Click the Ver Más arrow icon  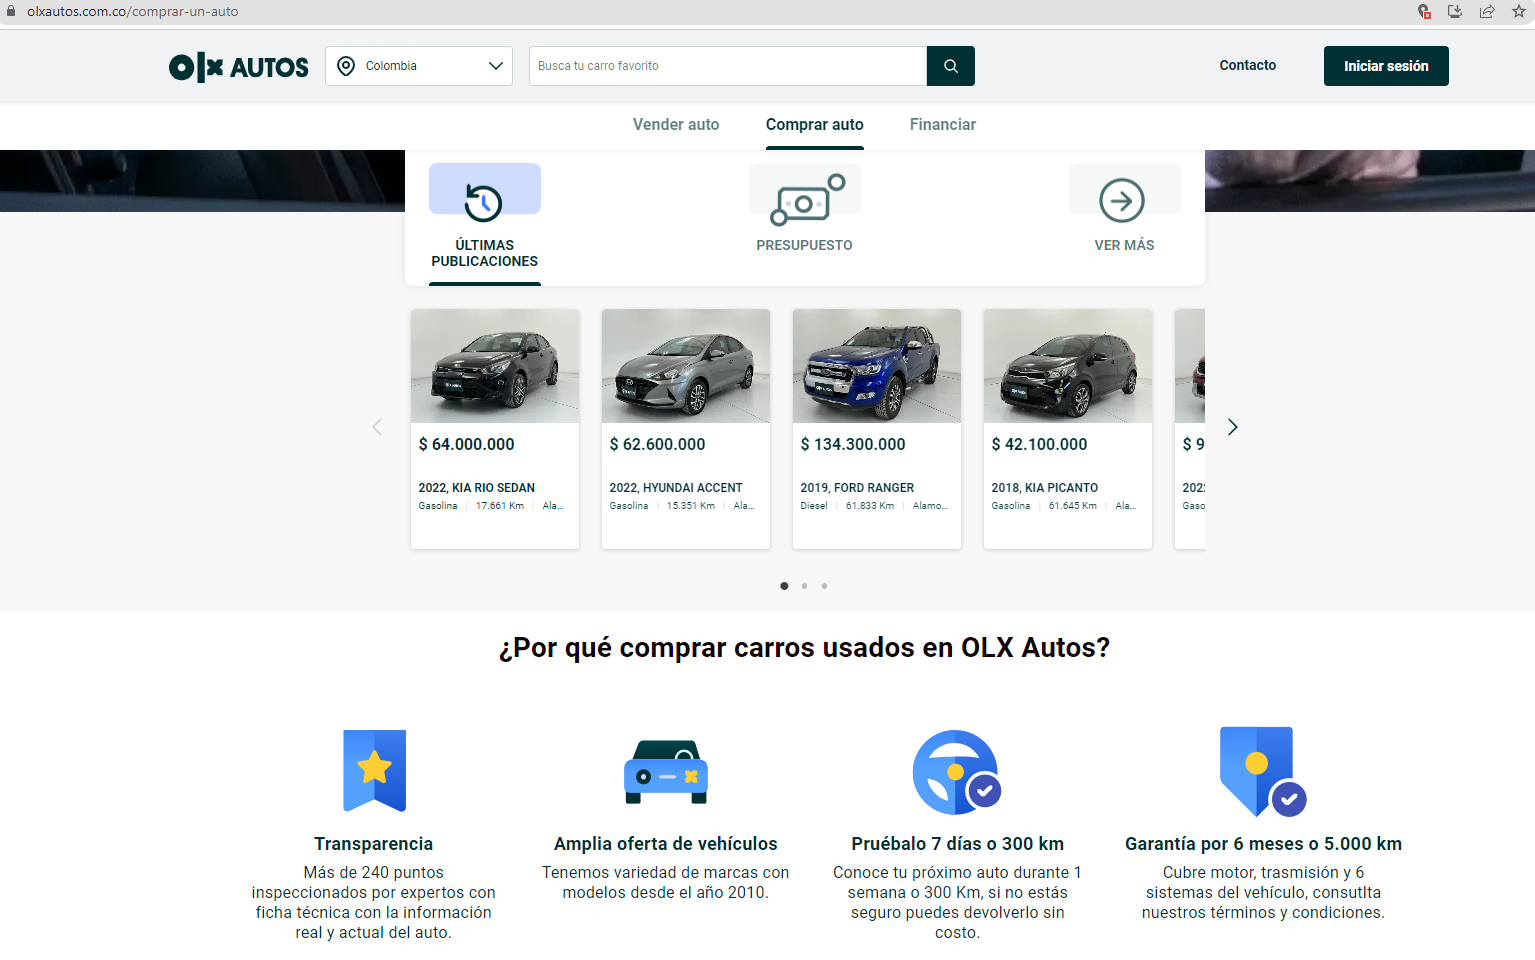pos(1124,200)
